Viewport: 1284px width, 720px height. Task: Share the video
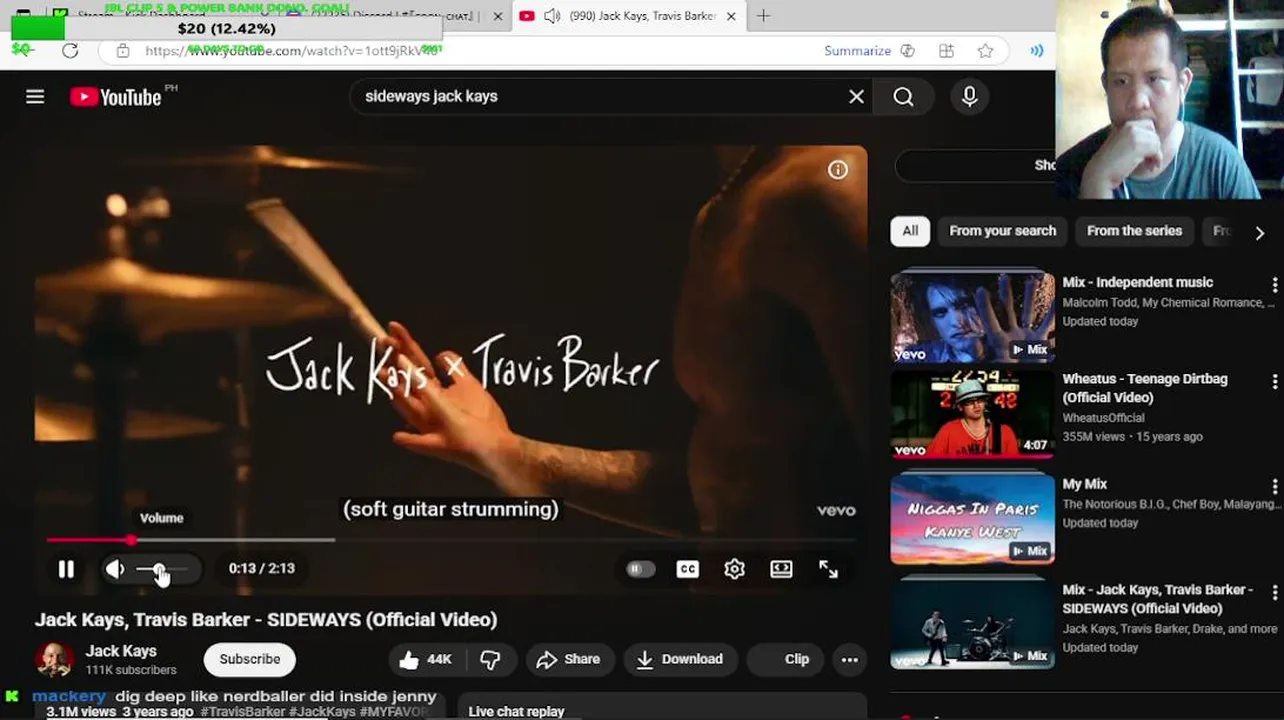pyautogui.click(x=568, y=659)
